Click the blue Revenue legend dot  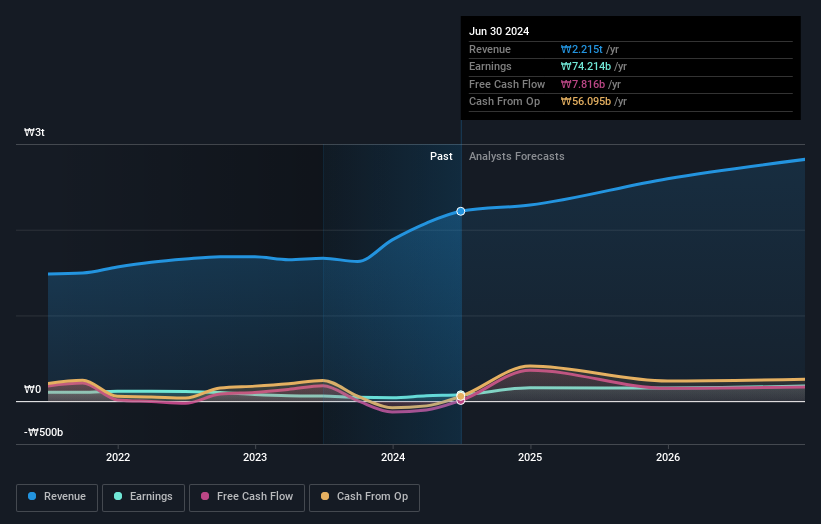tap(32, 496)
